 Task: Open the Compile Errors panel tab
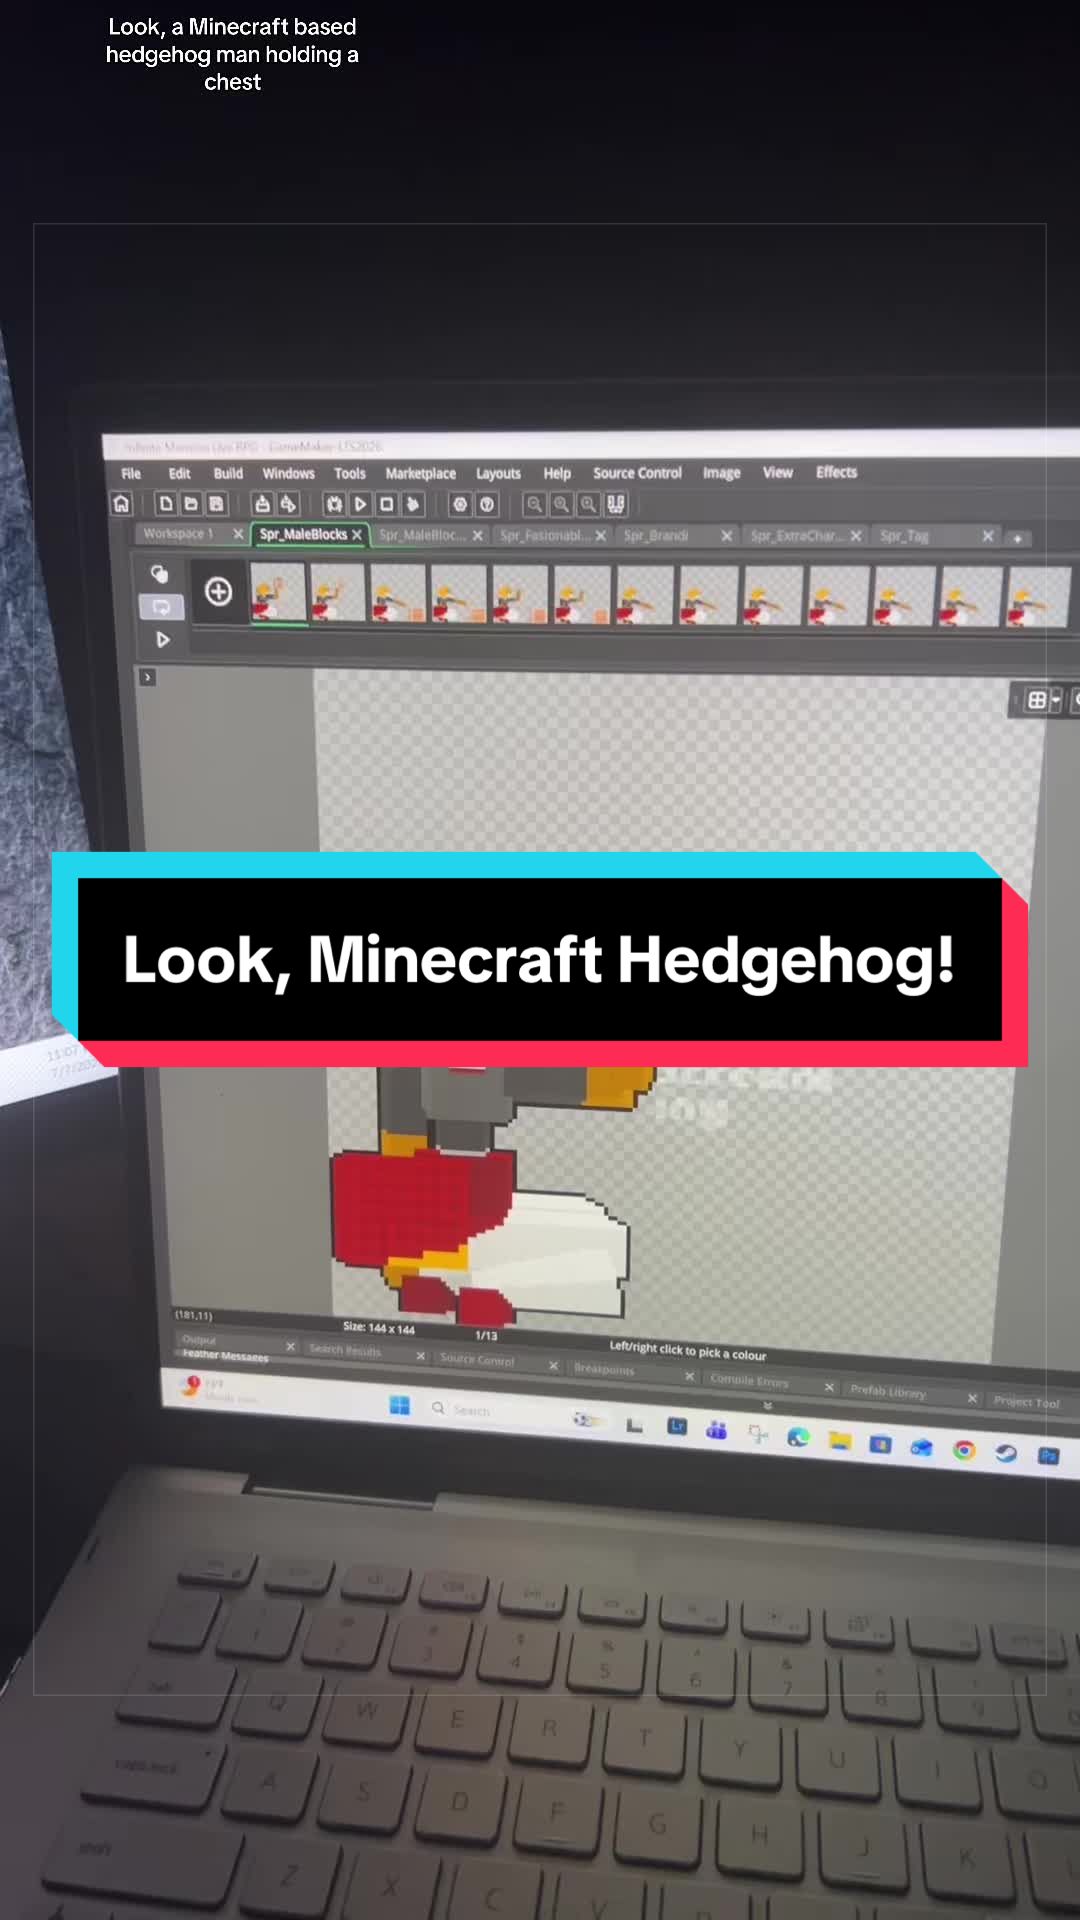(749, 1381)
